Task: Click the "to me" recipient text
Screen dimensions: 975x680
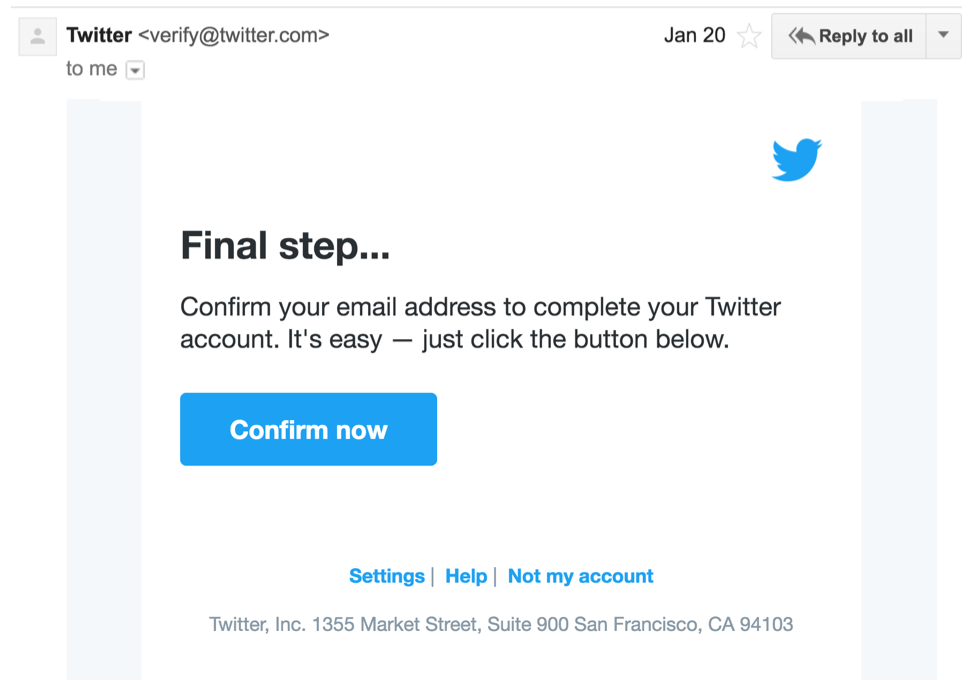Action: 91,69
